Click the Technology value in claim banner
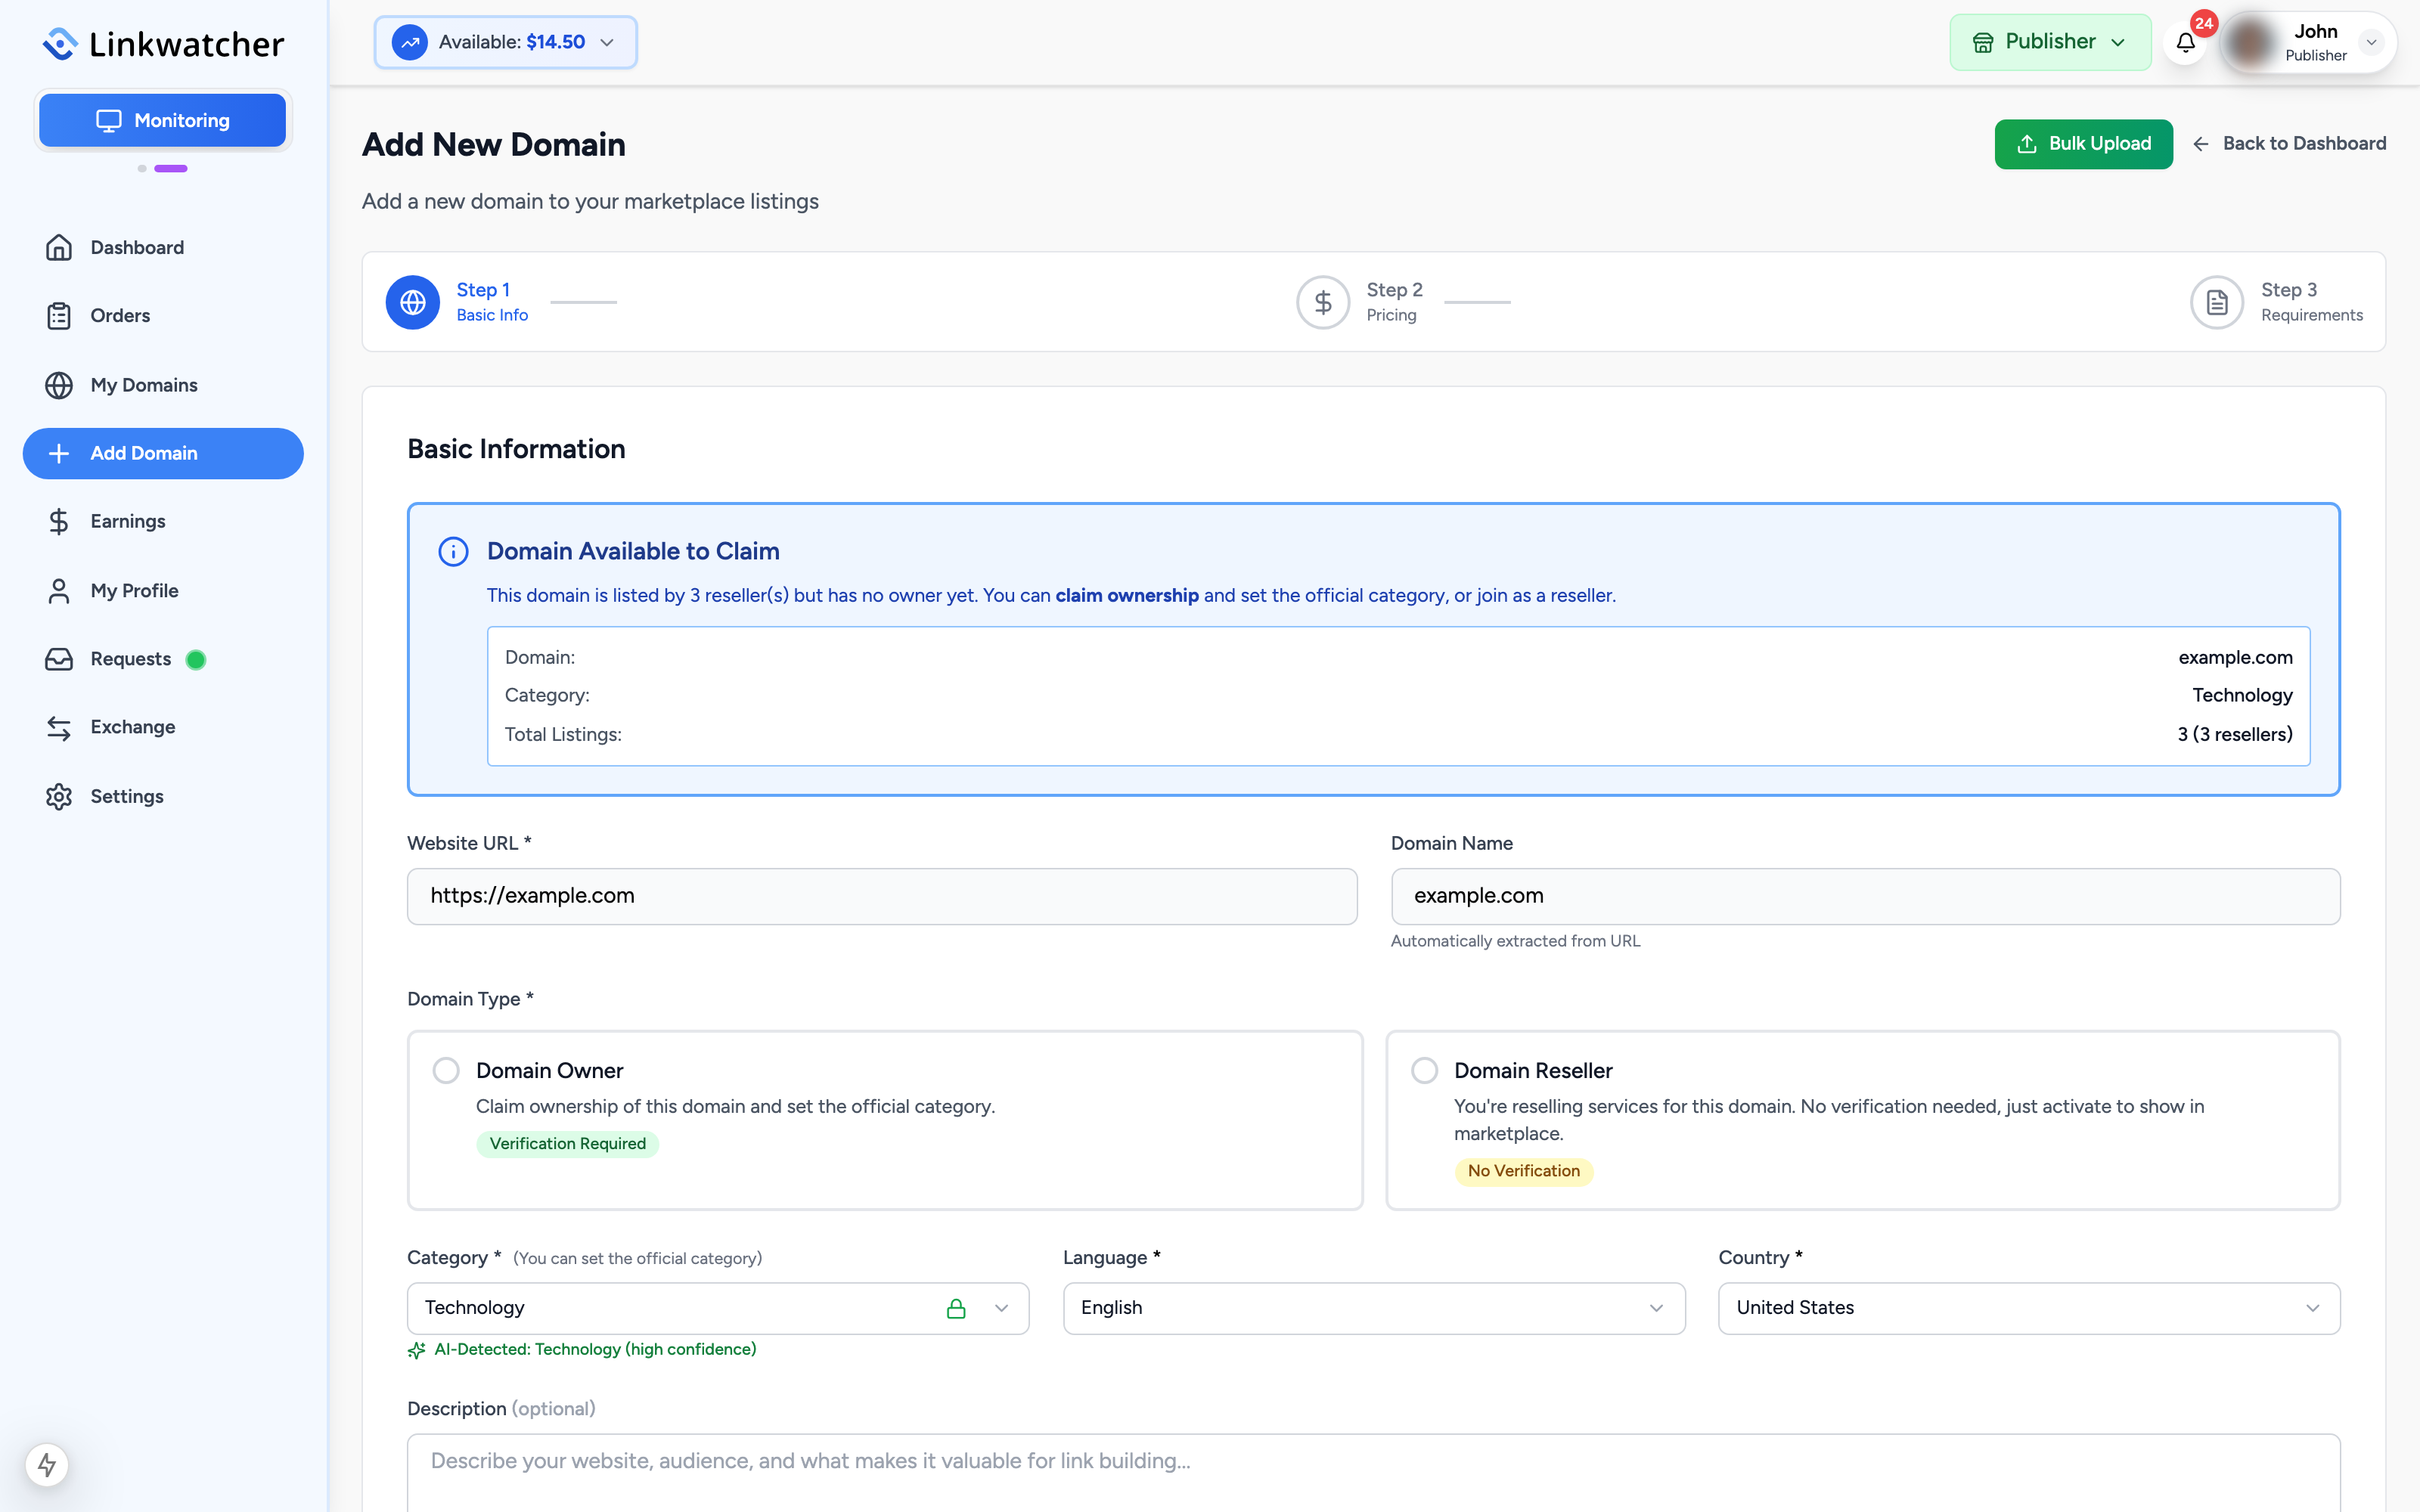This screenshot has height=1512, width=2420. pos(2242,696)
